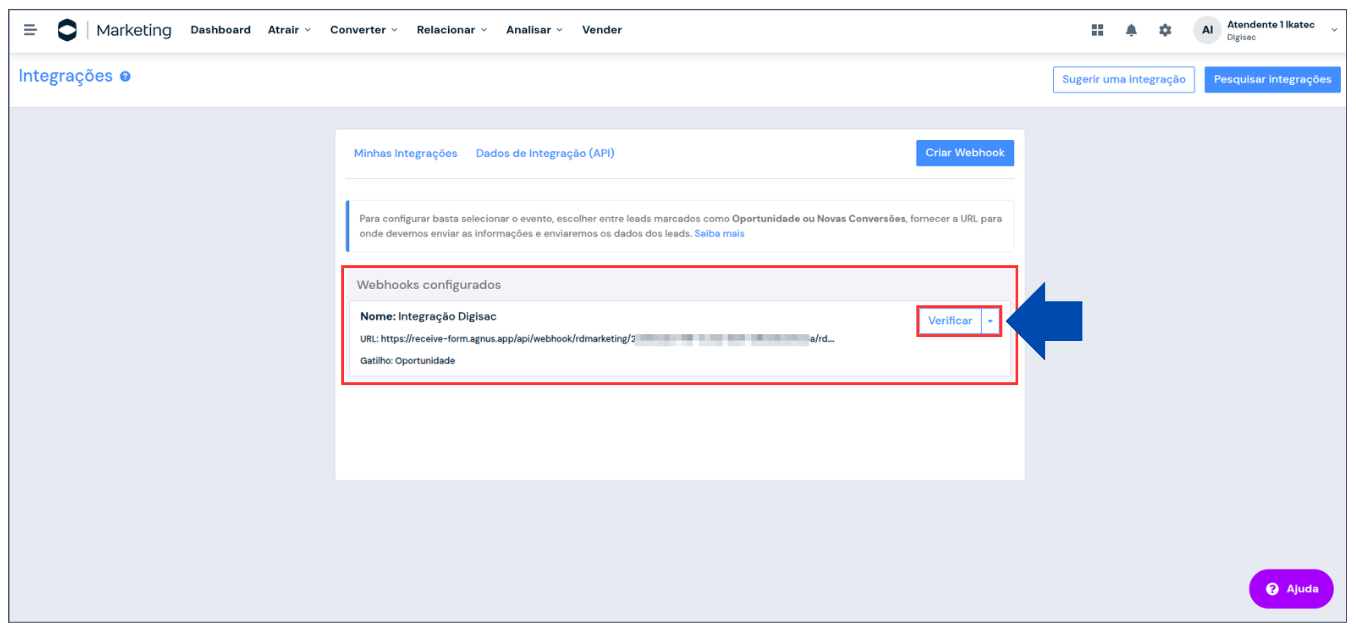This screenshot has height=631, width=1356.
Task: Expand the Atrair menu
Action: tap(289, 30)
